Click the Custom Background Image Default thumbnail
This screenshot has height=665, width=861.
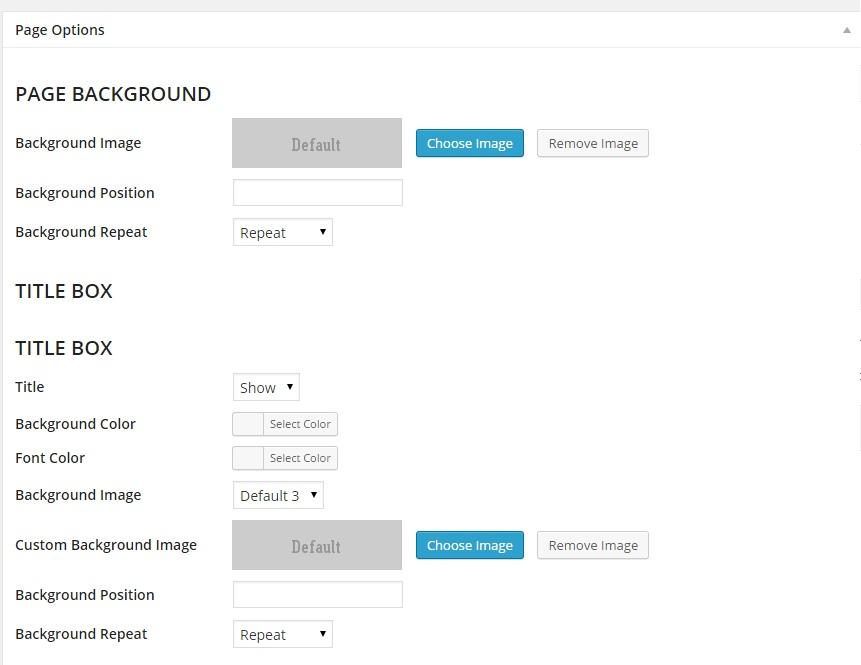click(317, 545)
